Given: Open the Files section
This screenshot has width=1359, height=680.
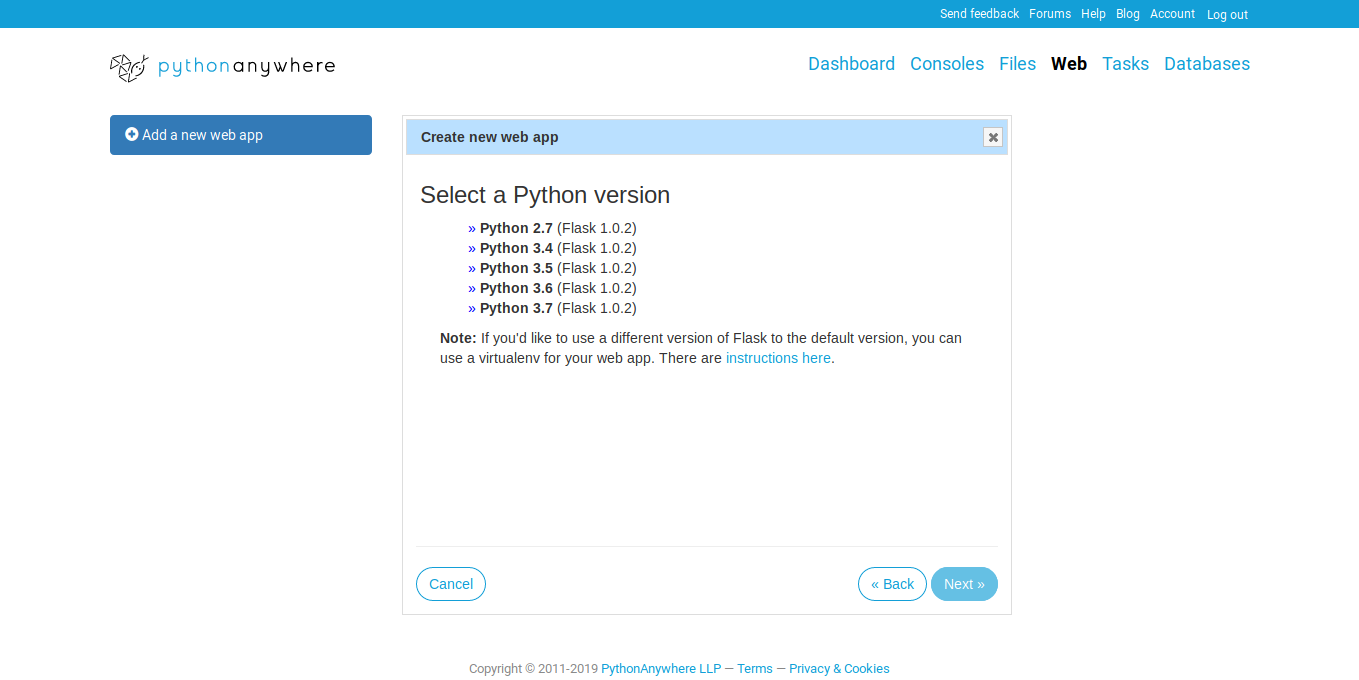Looking at the screenshot, I should [1017, 64].
